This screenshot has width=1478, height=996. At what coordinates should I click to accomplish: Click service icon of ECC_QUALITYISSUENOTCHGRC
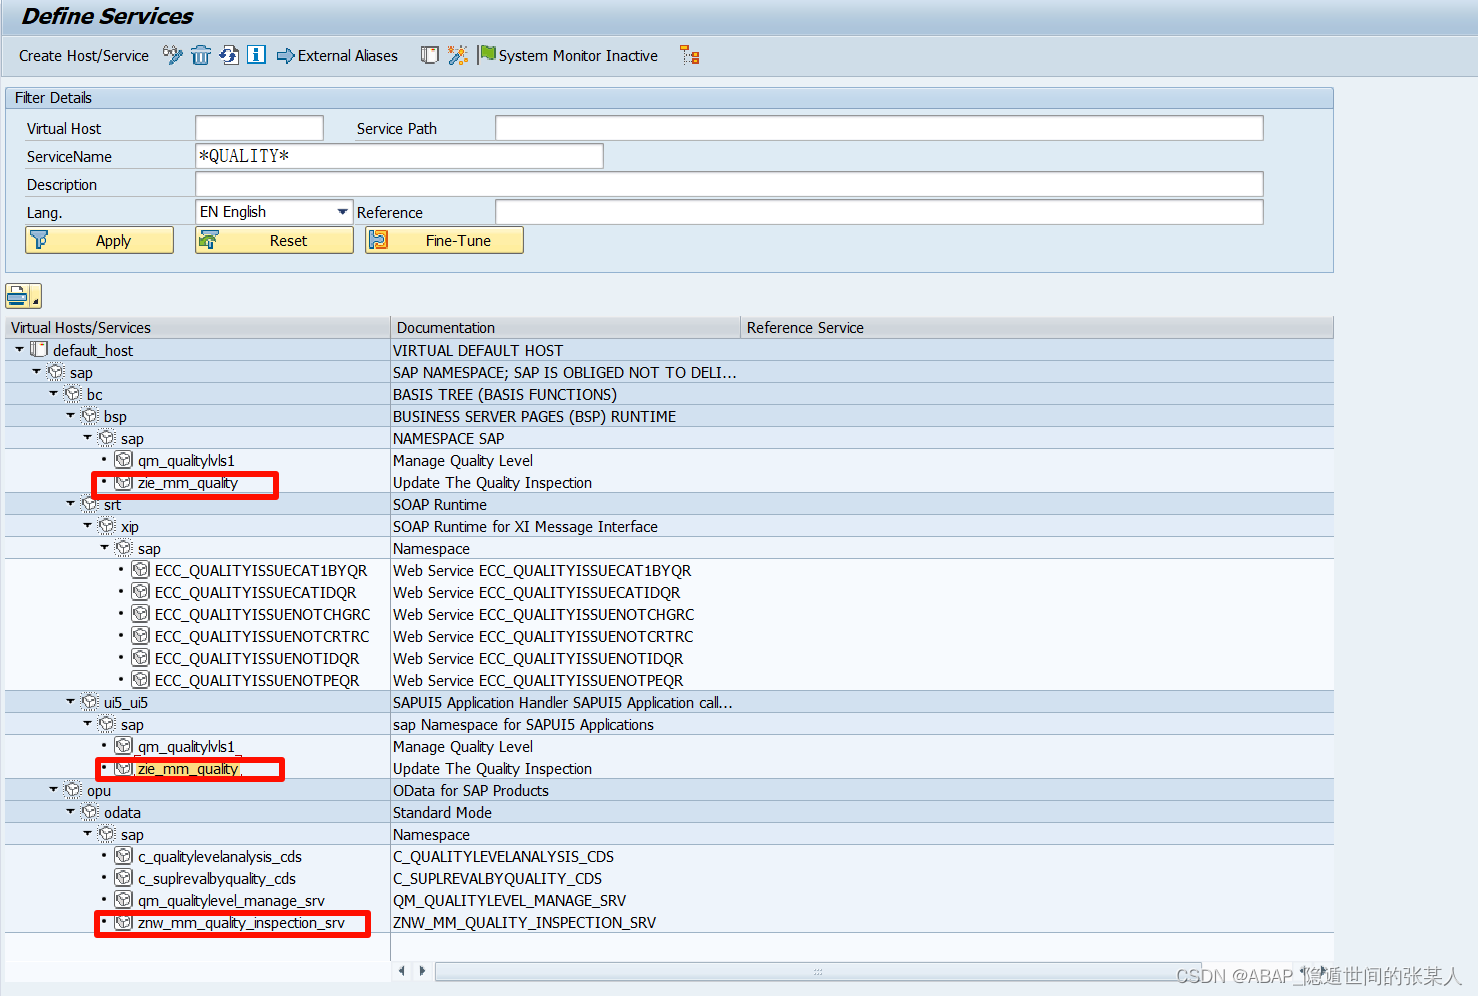tap(141, 613)
